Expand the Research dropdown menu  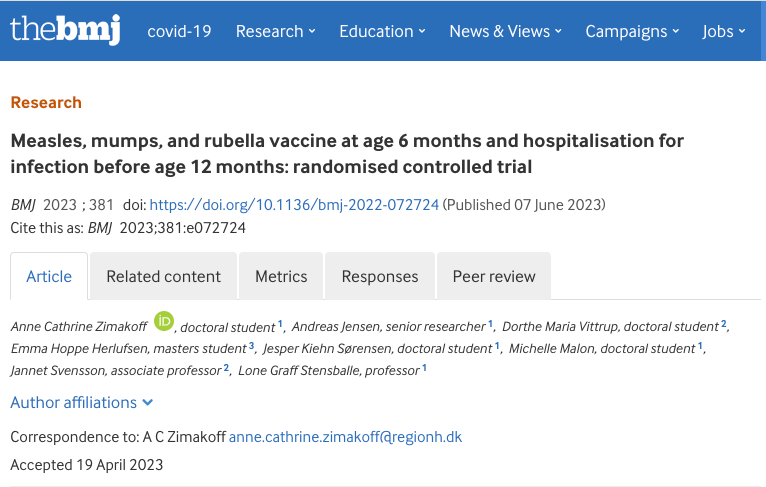(275, 31)
